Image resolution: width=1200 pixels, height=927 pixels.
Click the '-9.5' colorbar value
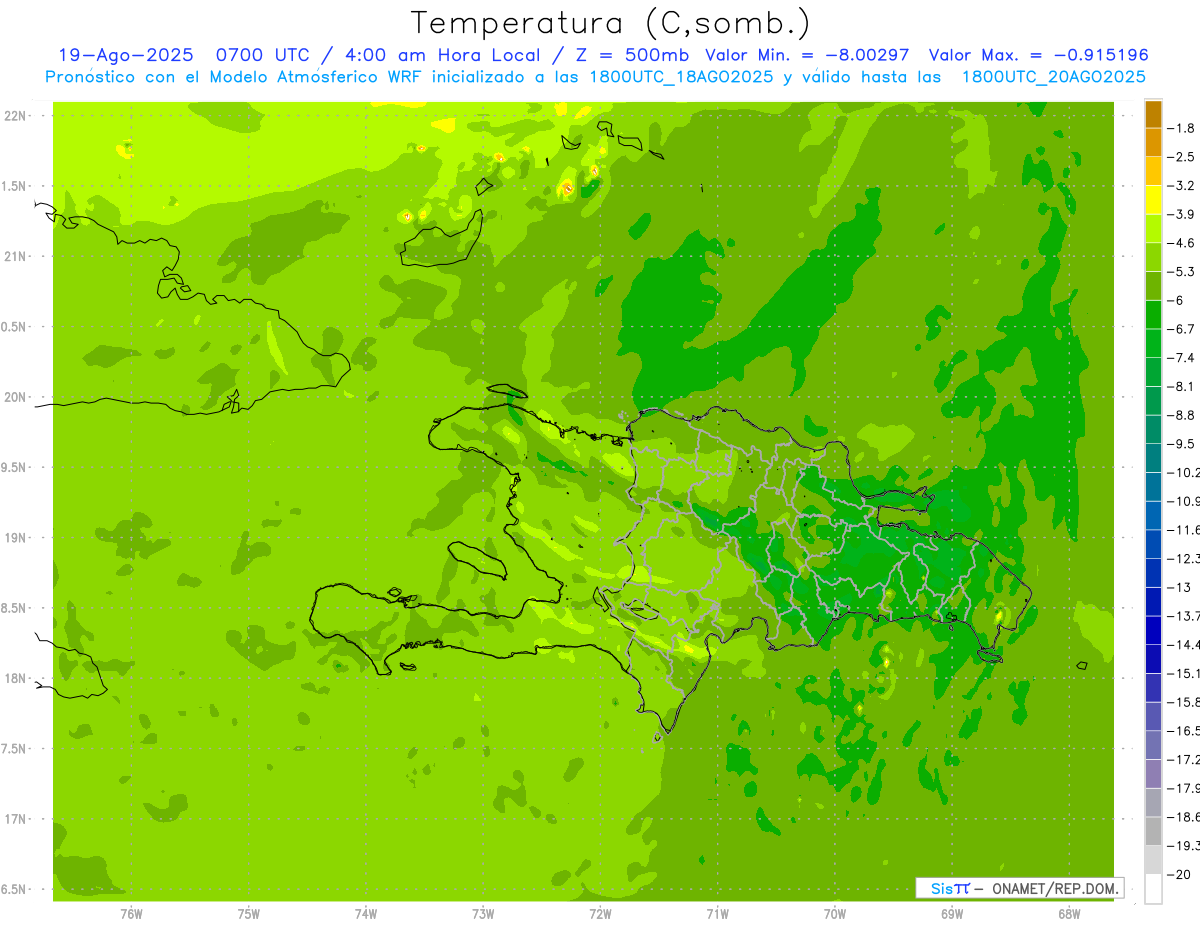(1183, 444)
